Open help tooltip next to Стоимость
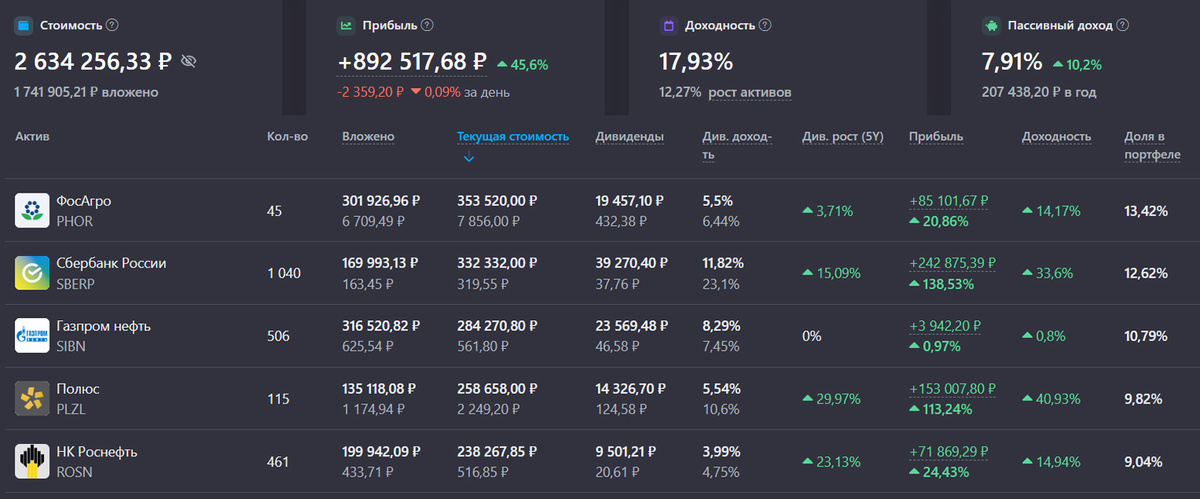The width and height of the screenshot is (1200, 499). (112, 25)
